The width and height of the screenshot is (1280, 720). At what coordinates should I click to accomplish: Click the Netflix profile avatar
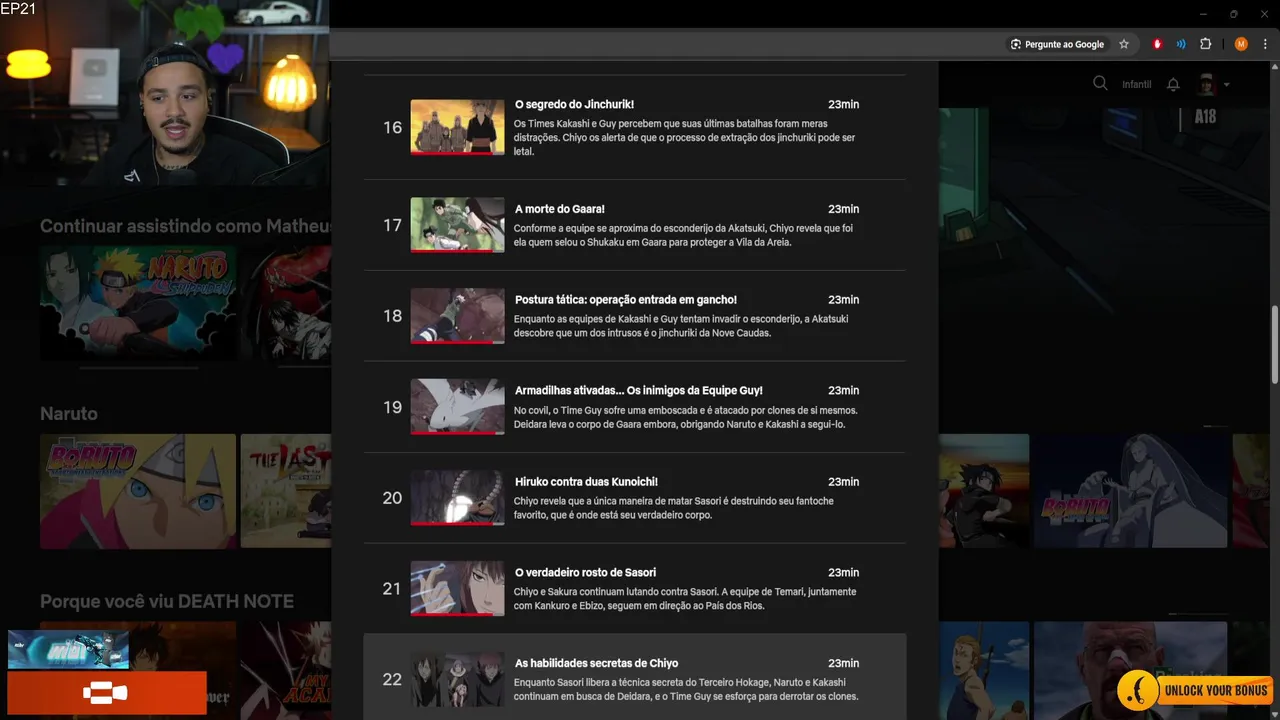[x=1207, y=84]
